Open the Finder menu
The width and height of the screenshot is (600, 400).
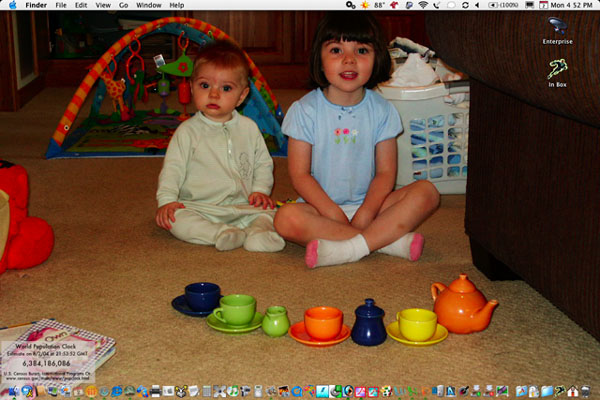pyautogui.click(x=36, y=5)
